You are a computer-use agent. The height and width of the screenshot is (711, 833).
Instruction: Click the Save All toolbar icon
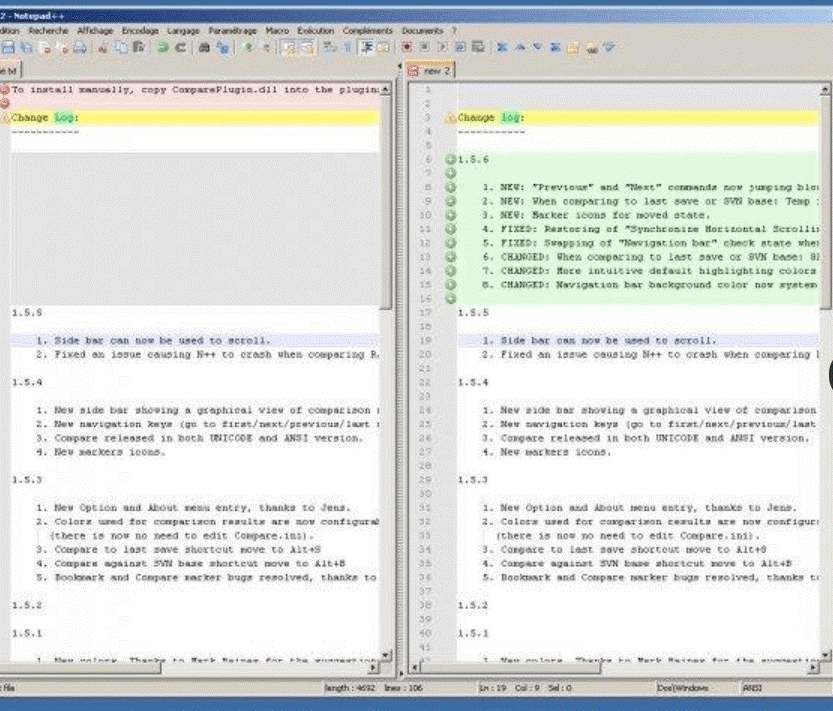pos(26,48)
